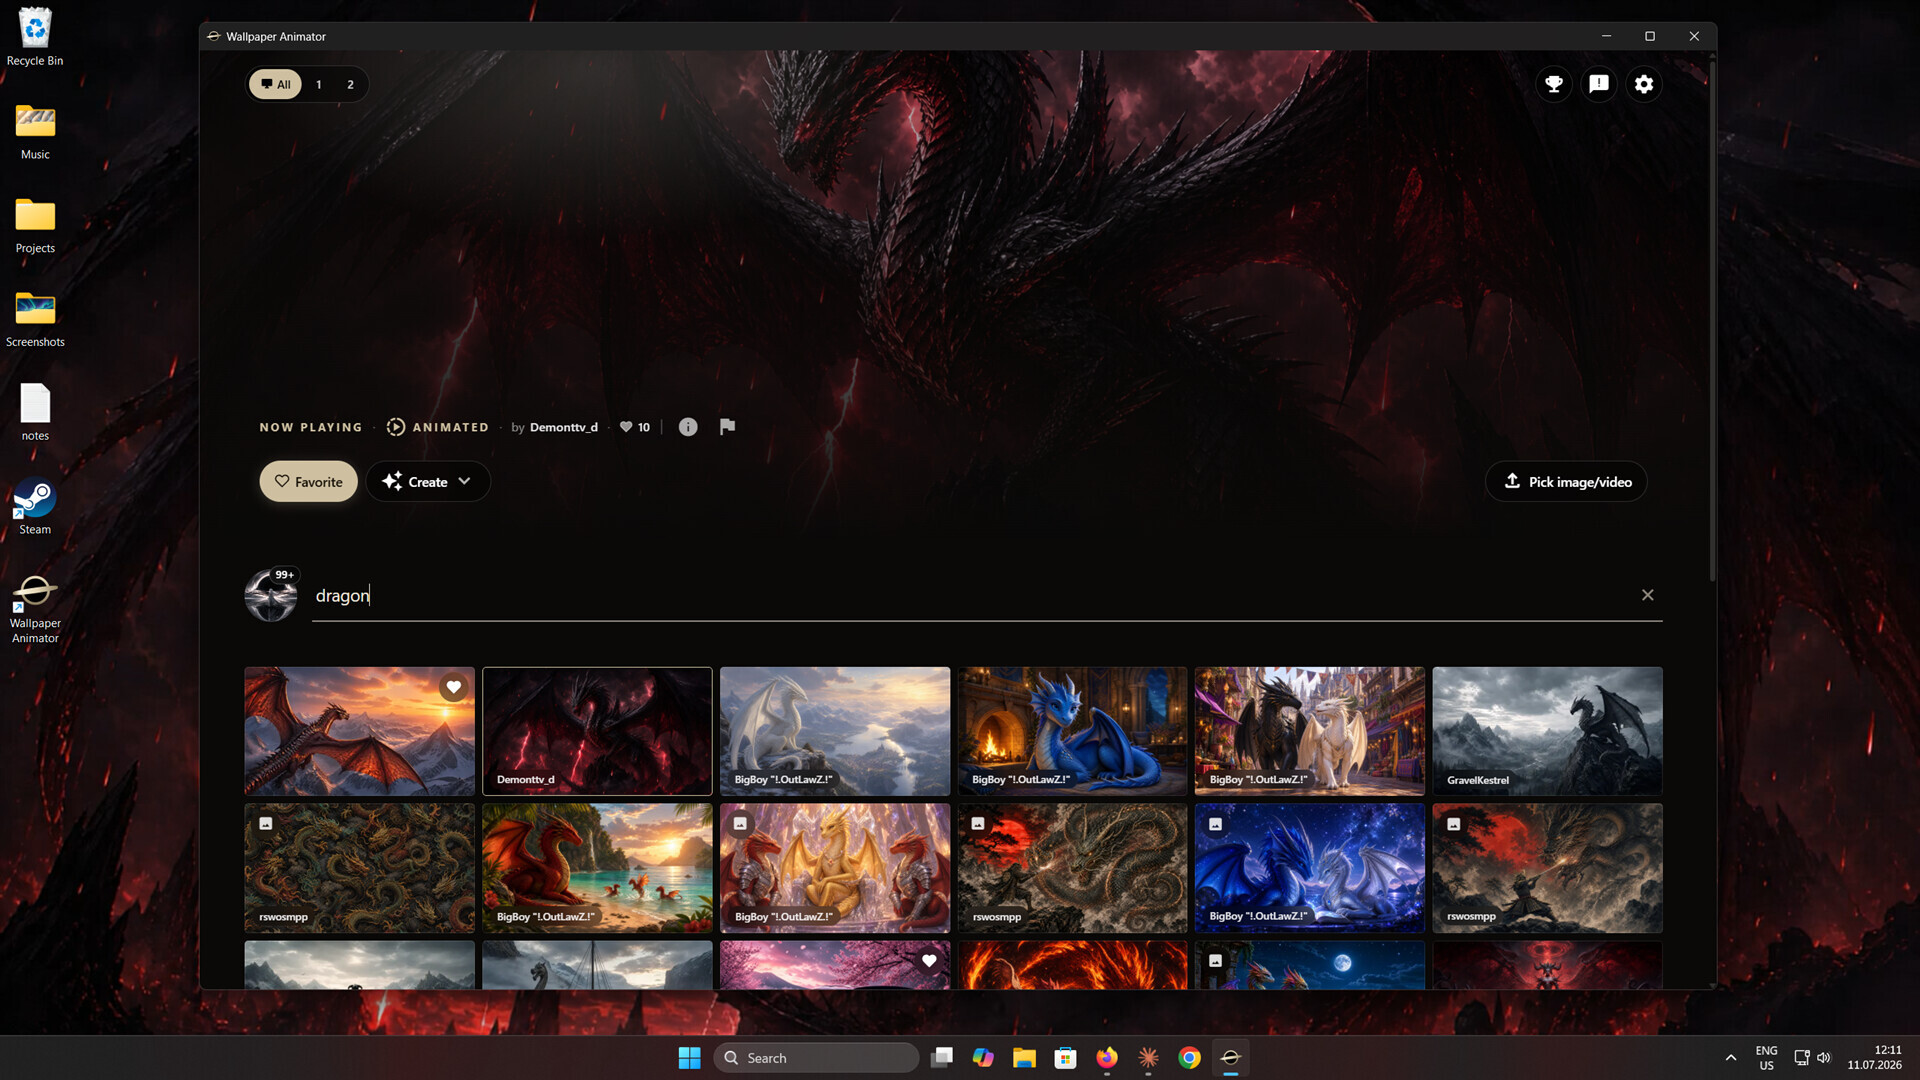Toggle the Favorite button for current wallpaper
Image resolution: width=1920 pixels, height=1080 pixels.
pos(308,482)
